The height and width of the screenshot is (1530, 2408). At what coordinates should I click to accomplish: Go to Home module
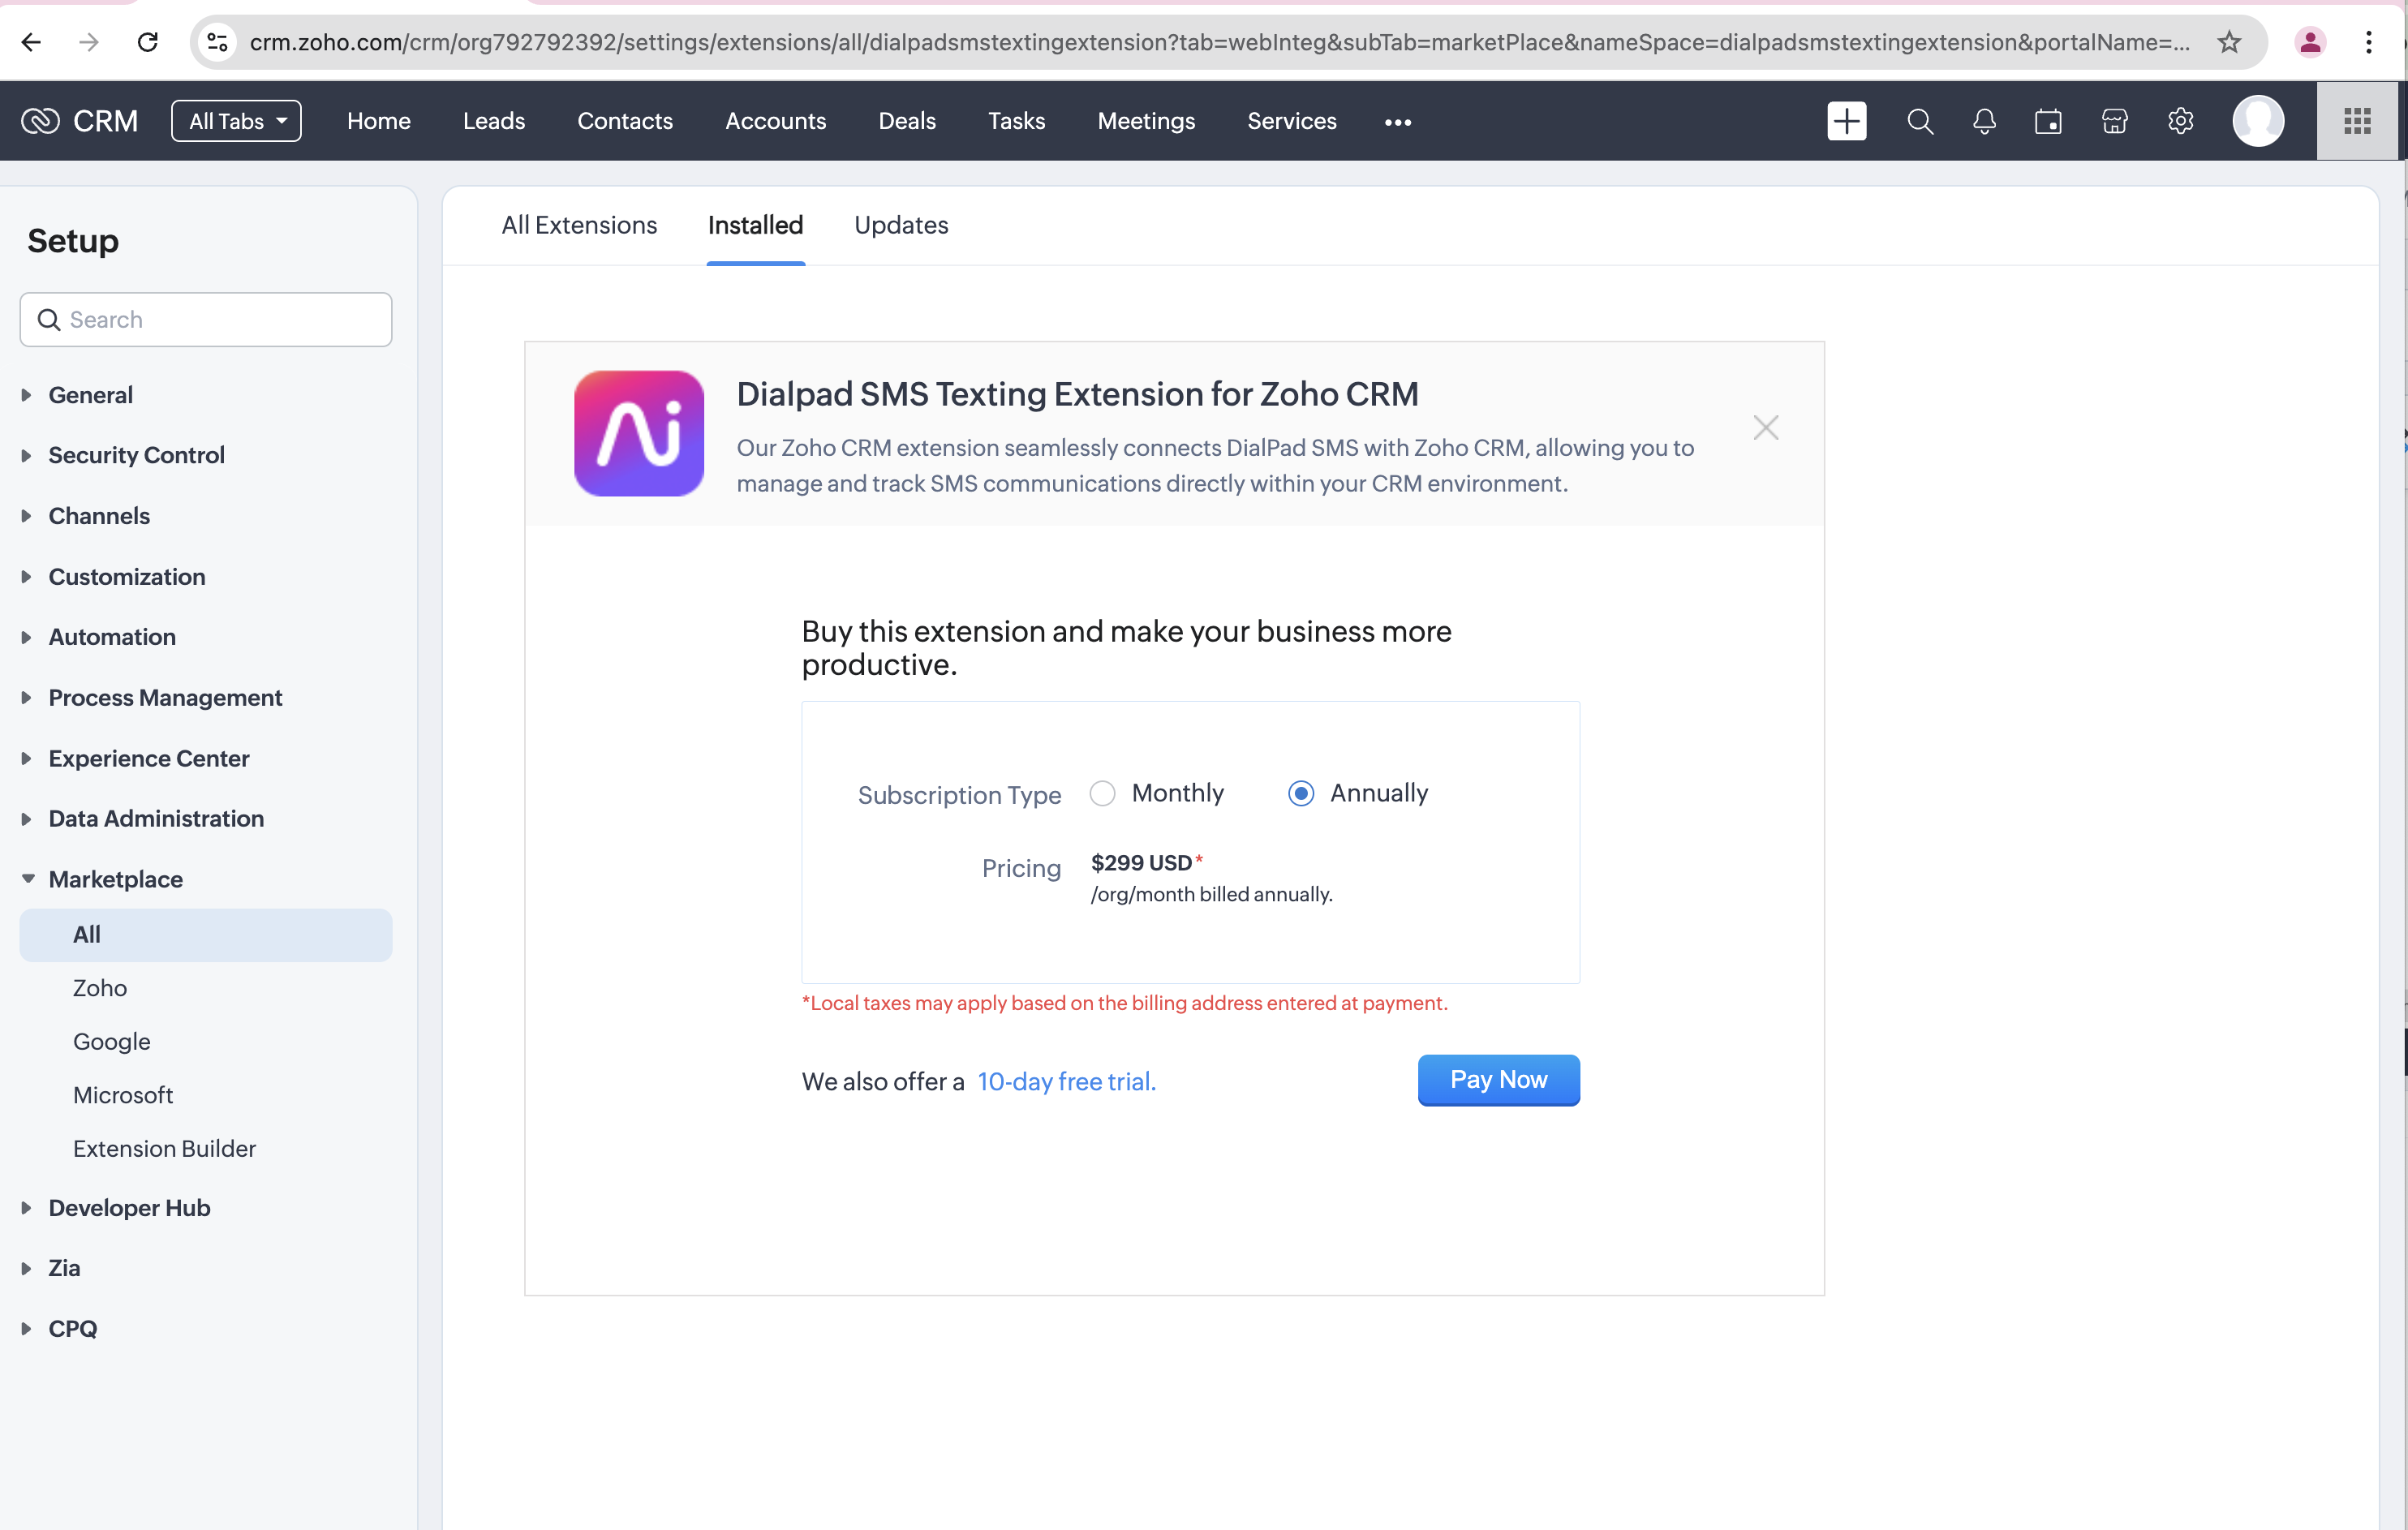378,121
